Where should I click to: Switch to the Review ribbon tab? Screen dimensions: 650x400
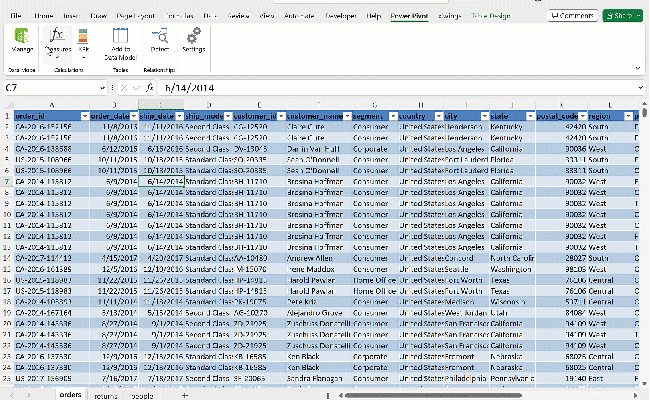point(238,16)
